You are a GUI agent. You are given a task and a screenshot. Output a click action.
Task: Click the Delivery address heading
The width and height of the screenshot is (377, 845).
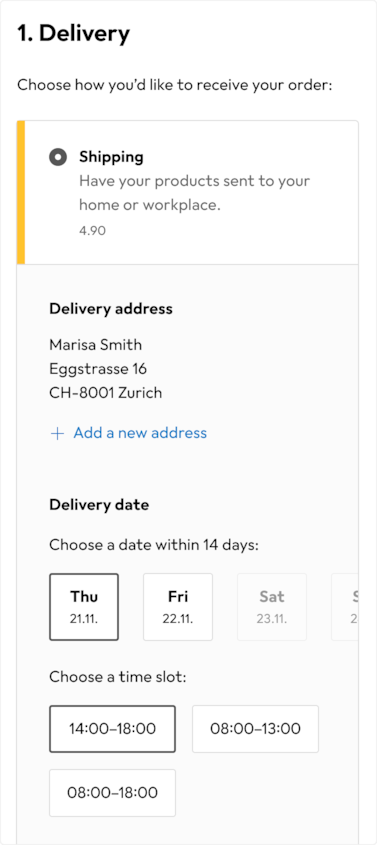[111, 309]
